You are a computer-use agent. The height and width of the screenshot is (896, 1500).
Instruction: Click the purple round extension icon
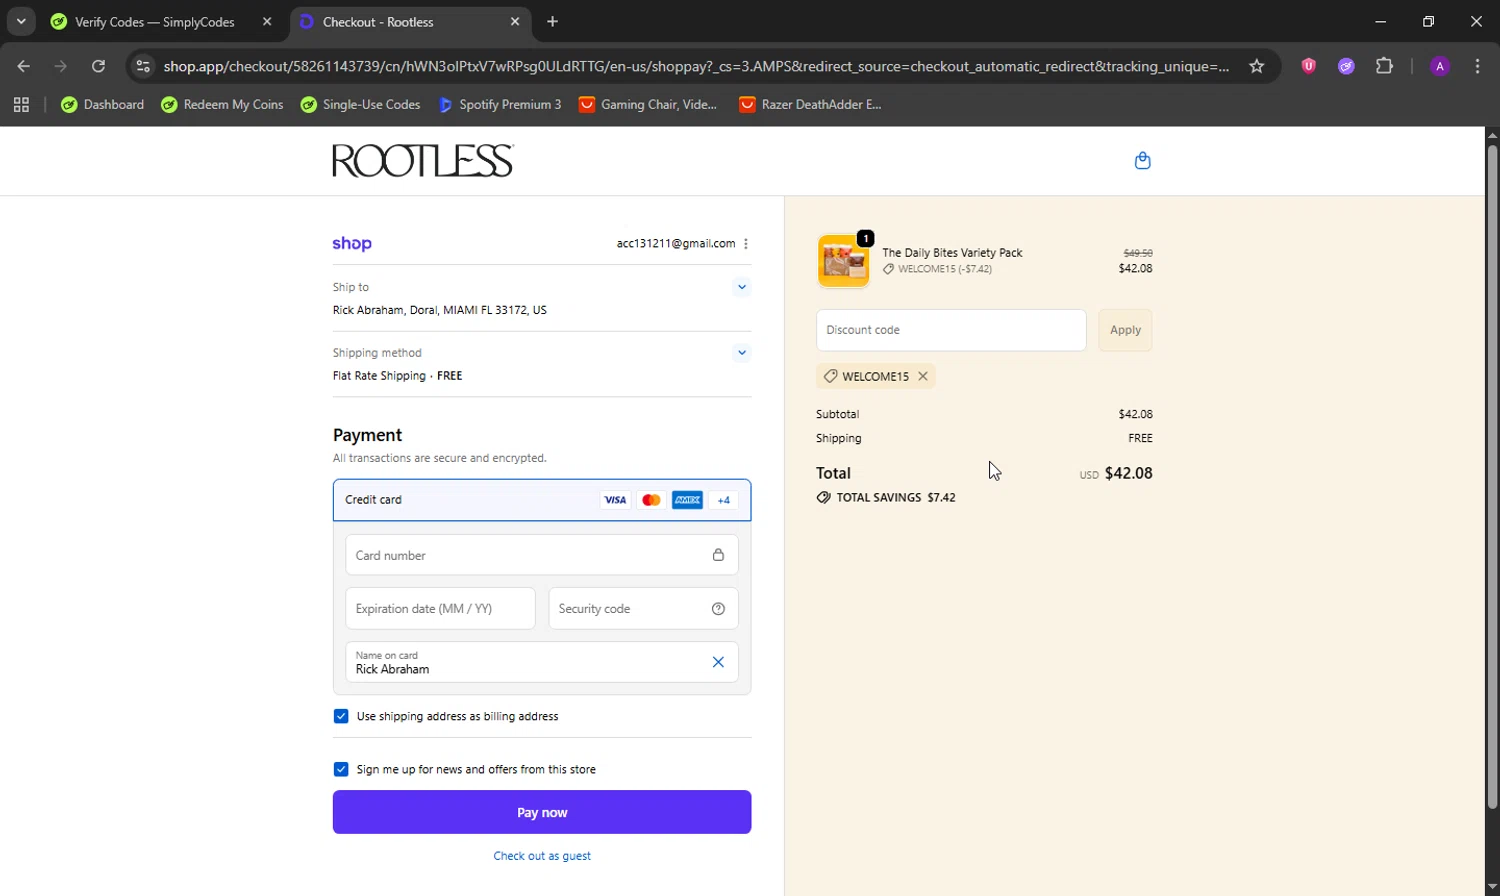[1346, 66]
